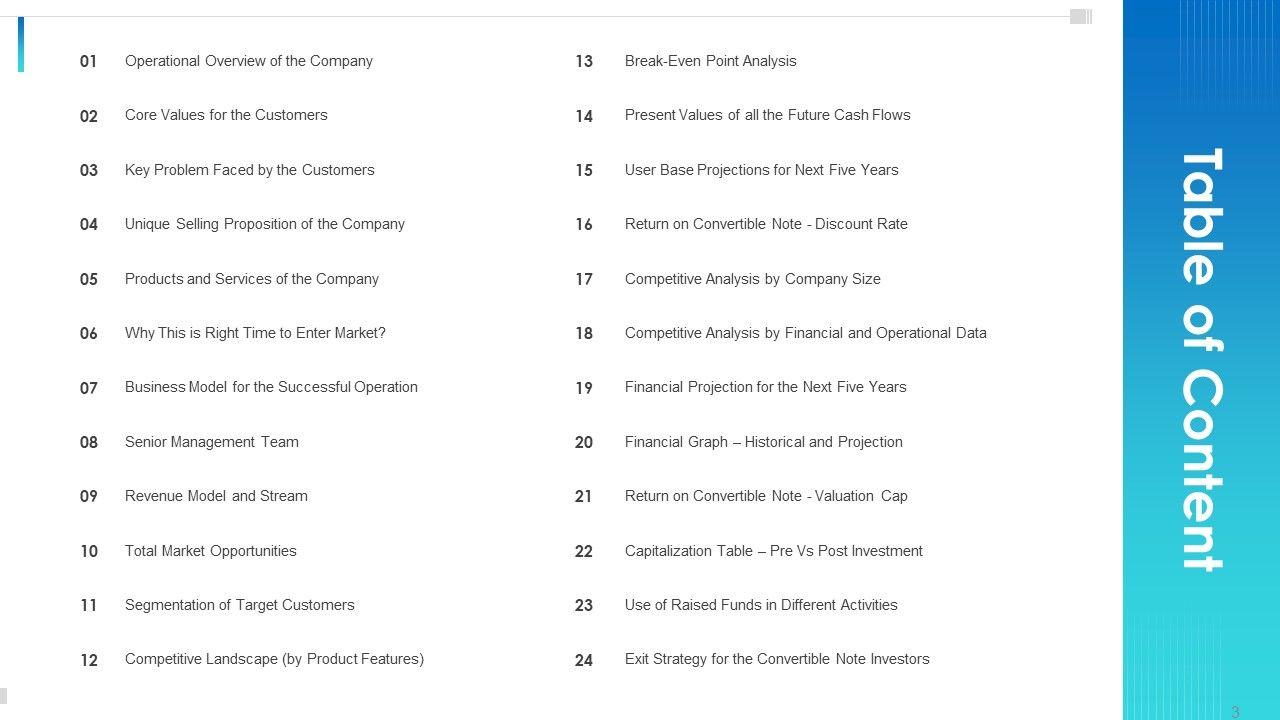The height and width of the screenshot is (720, 1280).
Task: Open 'Products and Services of the Company'
Action: tap(251, 279)
